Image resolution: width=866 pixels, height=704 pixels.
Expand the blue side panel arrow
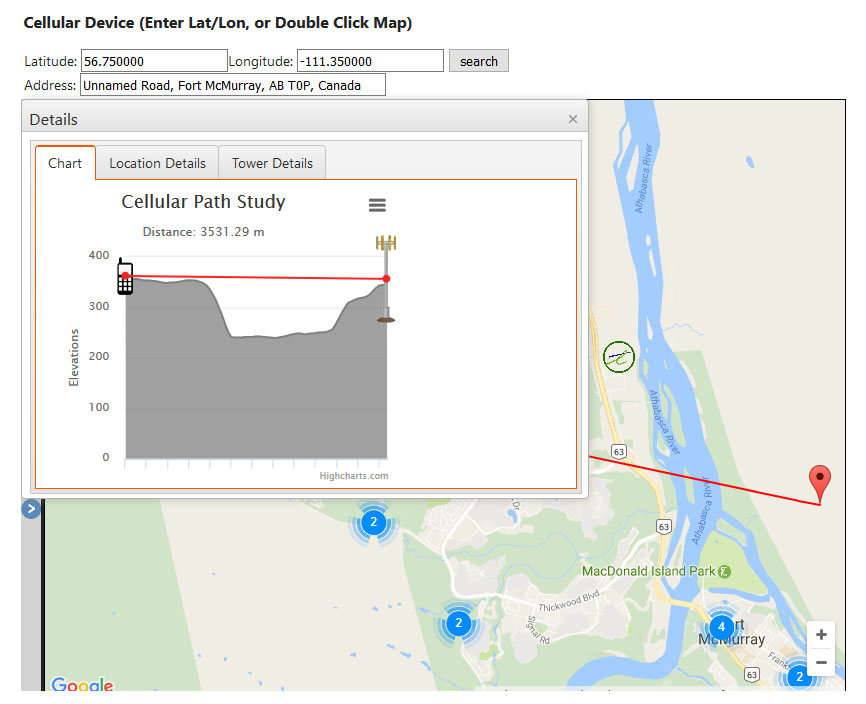[31, 509]
